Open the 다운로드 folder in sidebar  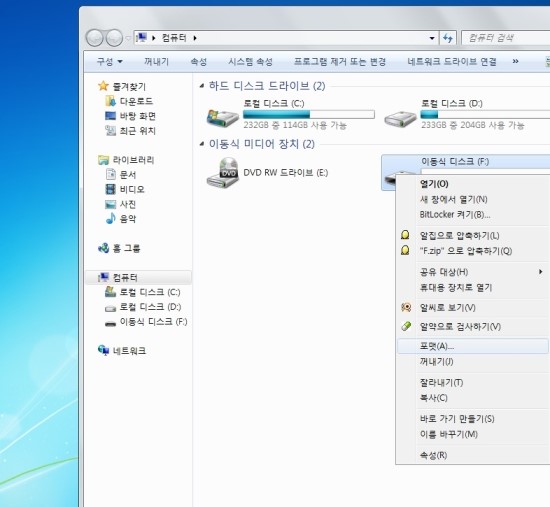point(136,101)
